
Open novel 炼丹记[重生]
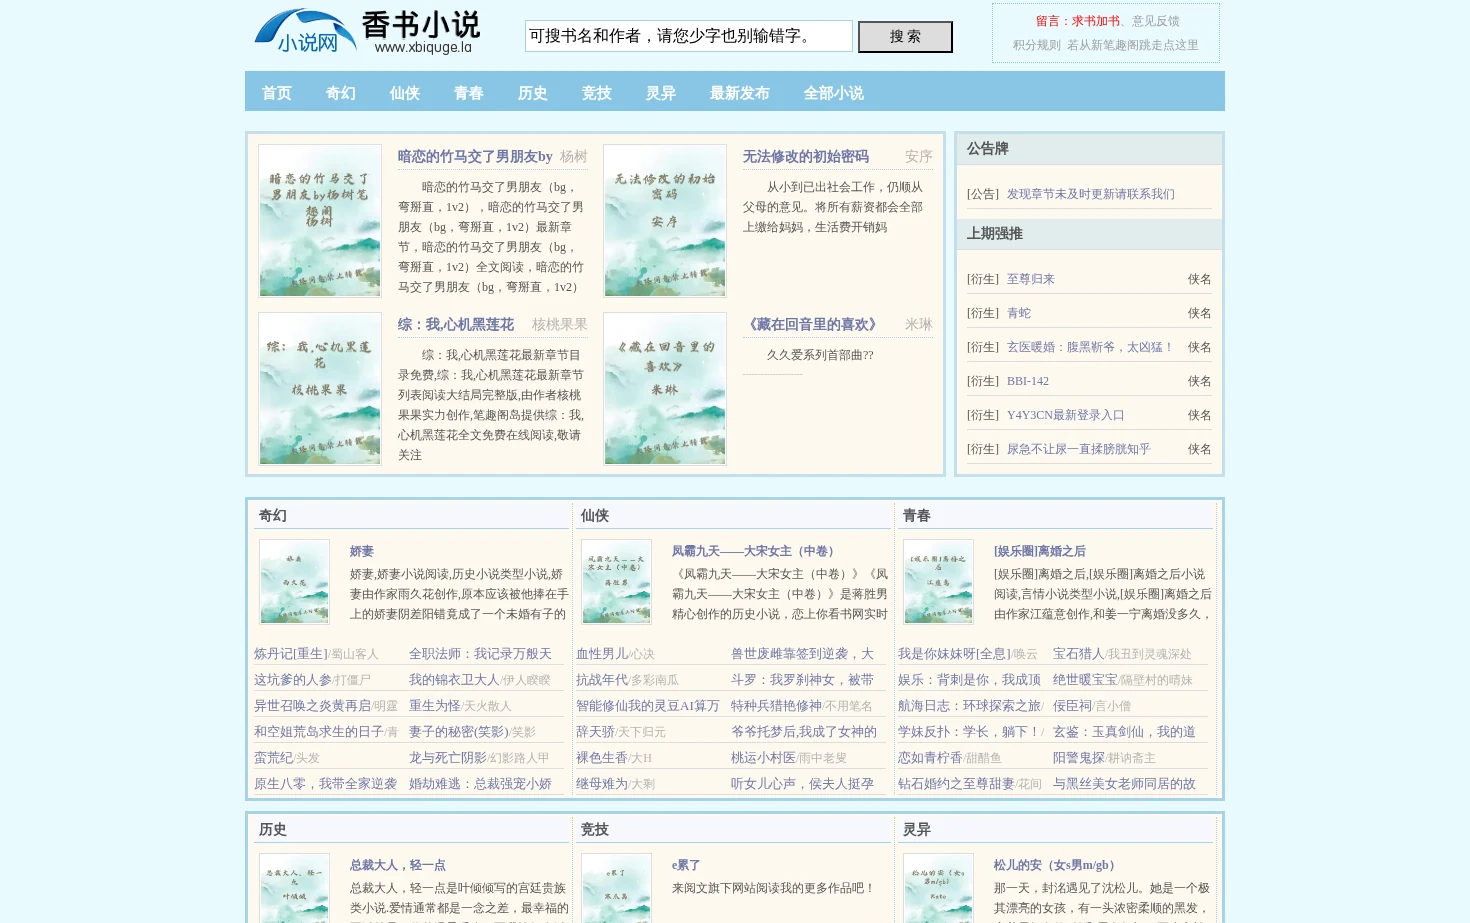(290, 654)
